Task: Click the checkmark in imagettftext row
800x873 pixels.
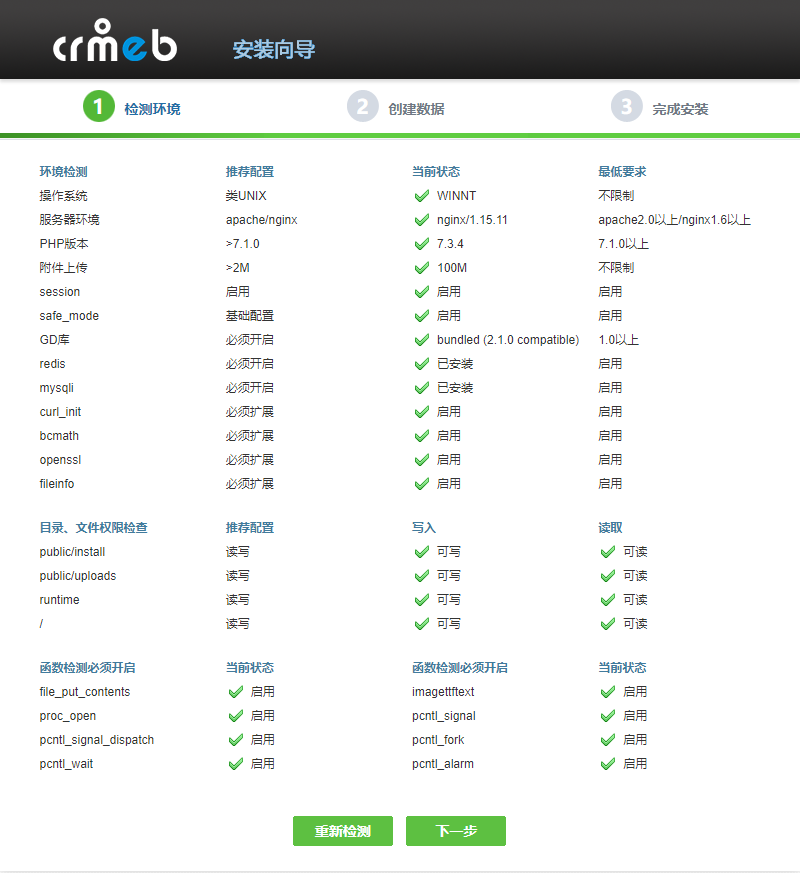Action: tap(608, 692)
